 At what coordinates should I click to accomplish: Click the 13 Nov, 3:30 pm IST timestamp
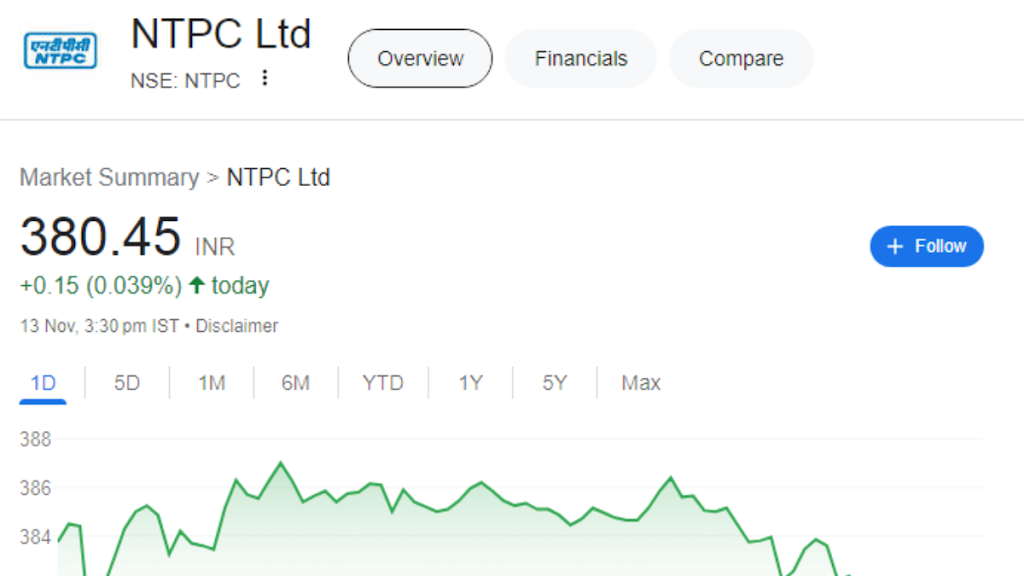tap(99, 326)
